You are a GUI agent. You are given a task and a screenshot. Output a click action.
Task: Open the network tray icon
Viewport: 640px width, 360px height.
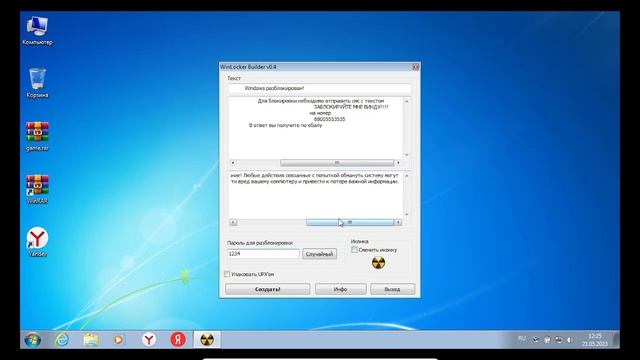click(558, 340)
